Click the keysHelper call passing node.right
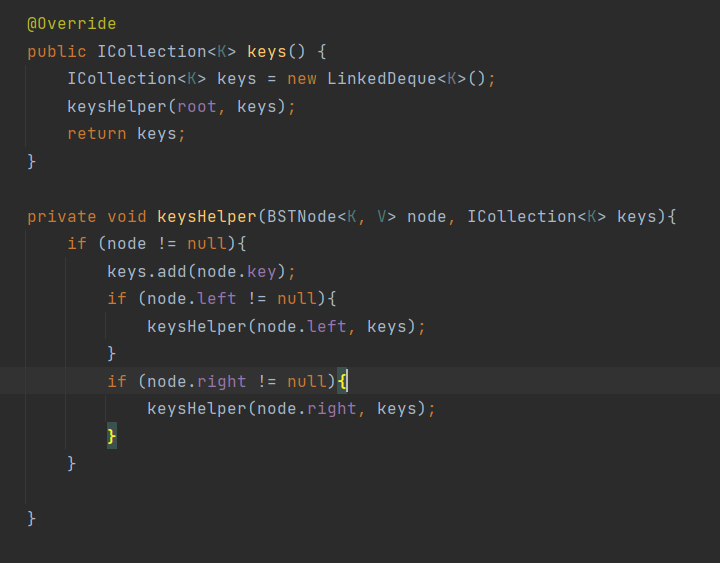Image resolution: width=720 pixels, height=563 pixels. click(x=196, y=408)
